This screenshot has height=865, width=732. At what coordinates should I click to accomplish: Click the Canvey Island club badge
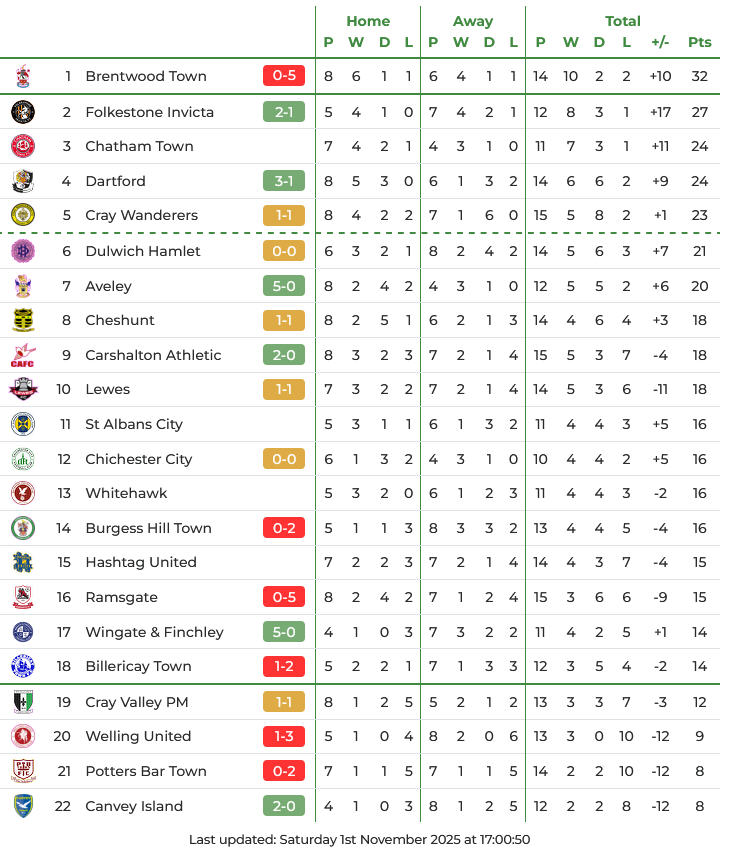pos(23,806)
